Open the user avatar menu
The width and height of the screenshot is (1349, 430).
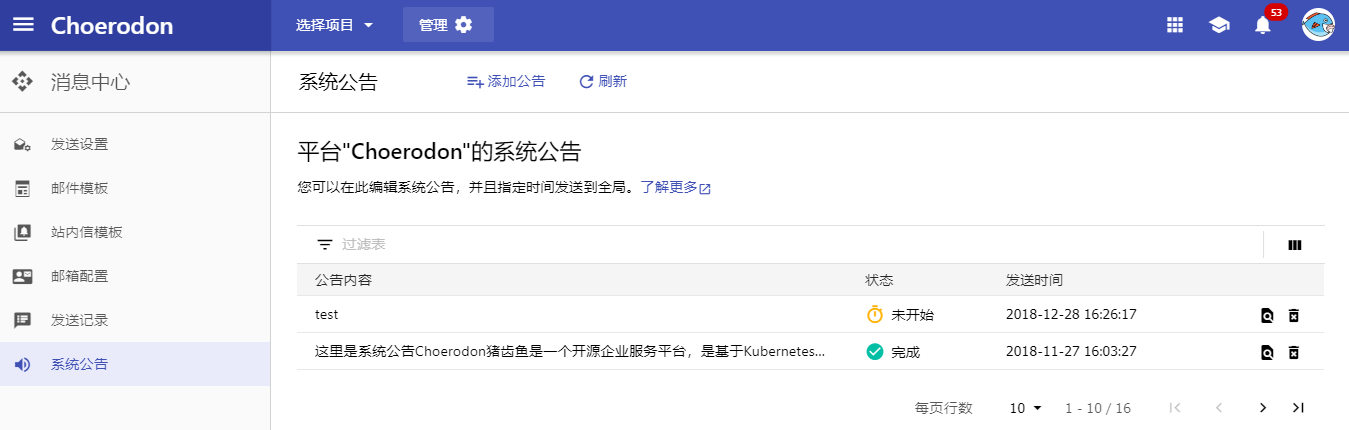1319,25
